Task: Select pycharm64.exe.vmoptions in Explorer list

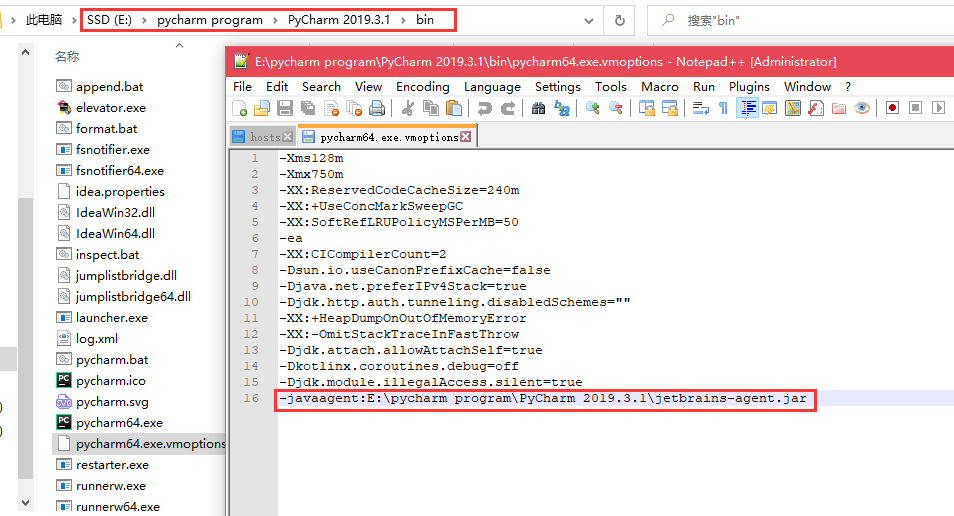Action: click(141, 444)
